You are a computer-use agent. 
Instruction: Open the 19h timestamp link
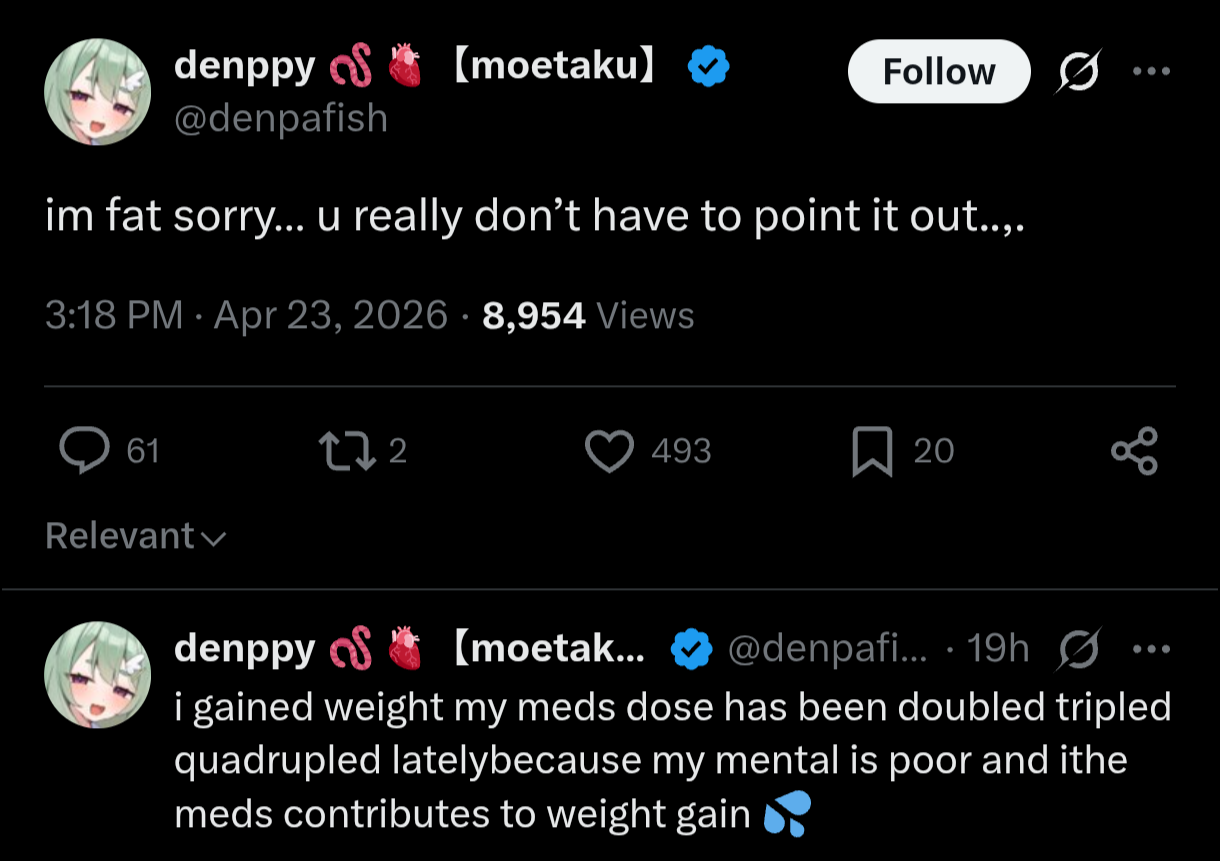tap(999, 649)
